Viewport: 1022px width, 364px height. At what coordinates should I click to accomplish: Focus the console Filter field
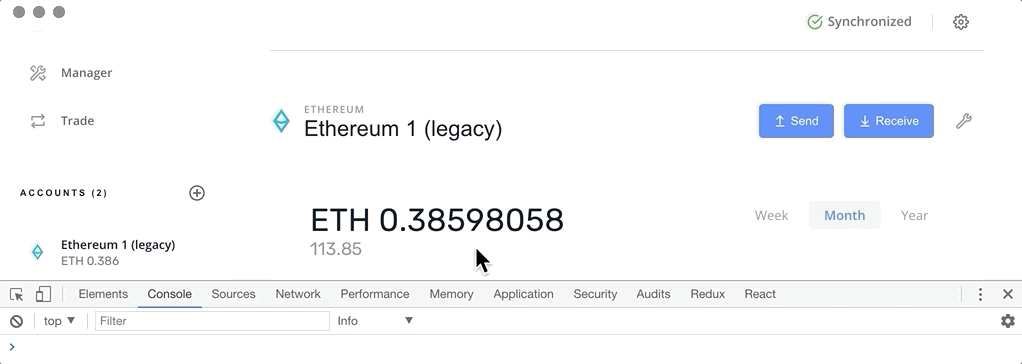pos(212,321)
